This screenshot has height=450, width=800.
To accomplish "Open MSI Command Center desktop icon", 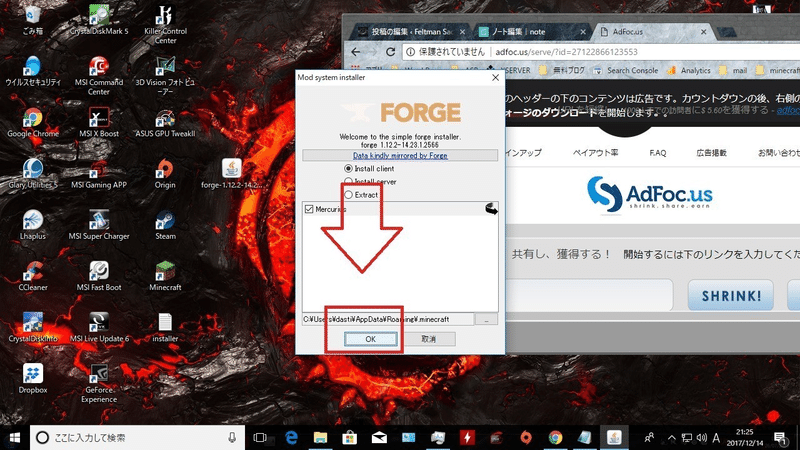I will [99, 76].
